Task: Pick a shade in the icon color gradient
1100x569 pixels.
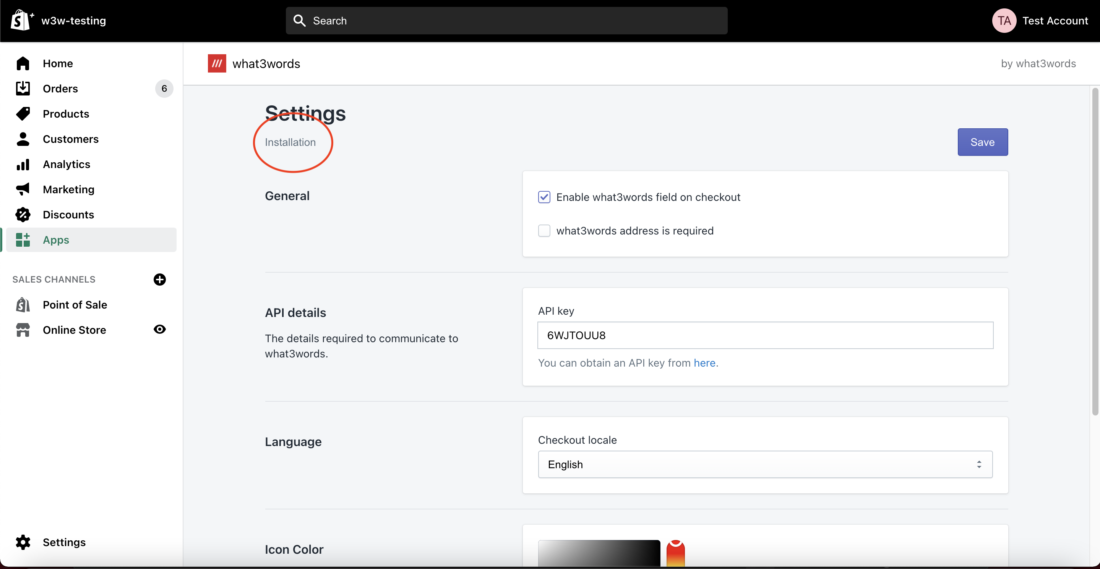Action: (599, 554)
